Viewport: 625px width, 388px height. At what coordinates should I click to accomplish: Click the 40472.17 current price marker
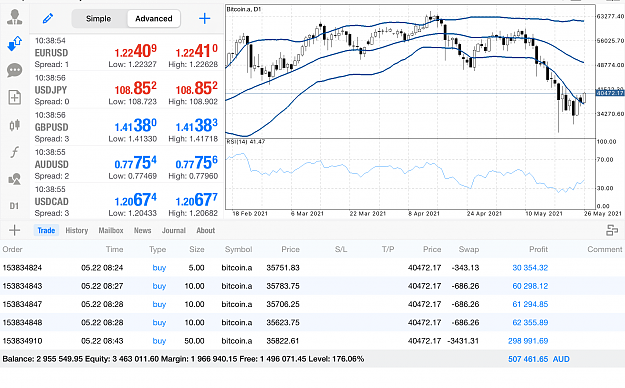(x=610, y=93)
